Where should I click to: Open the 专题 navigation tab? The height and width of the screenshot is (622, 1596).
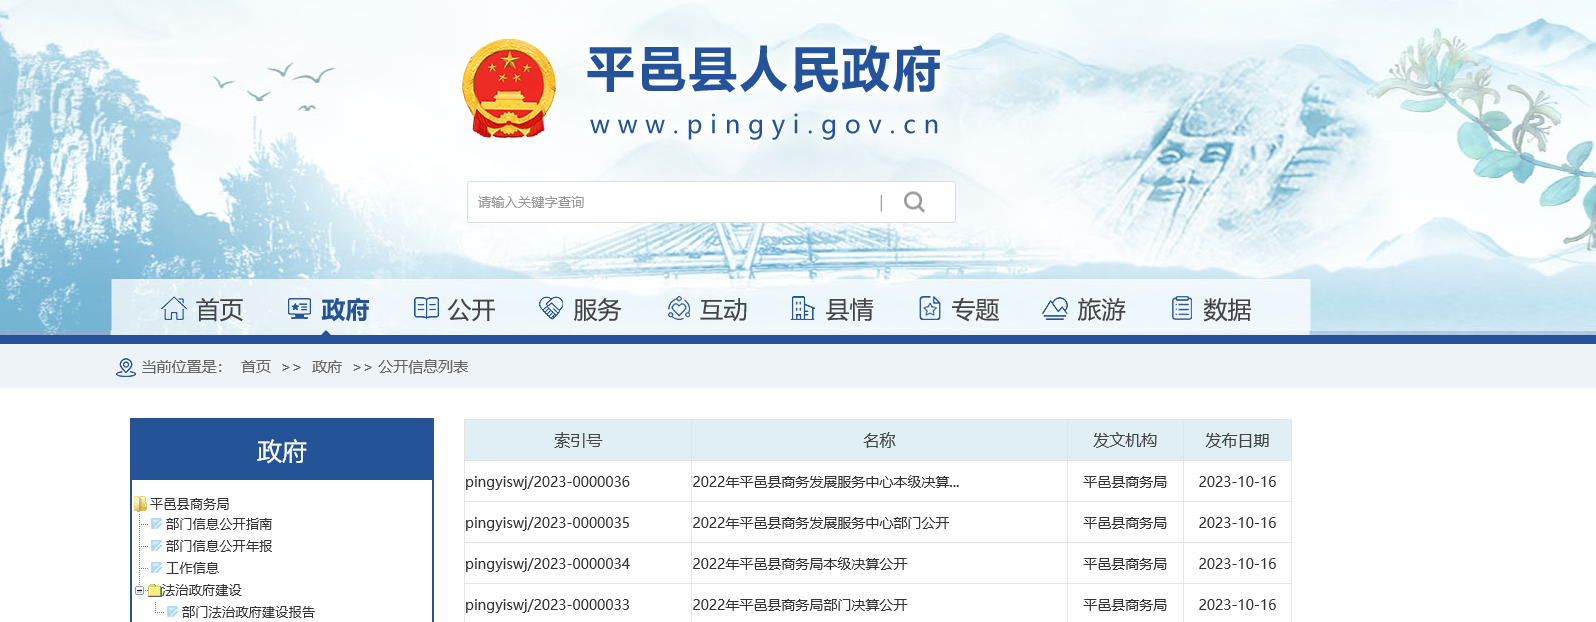[x=975, y=310]
